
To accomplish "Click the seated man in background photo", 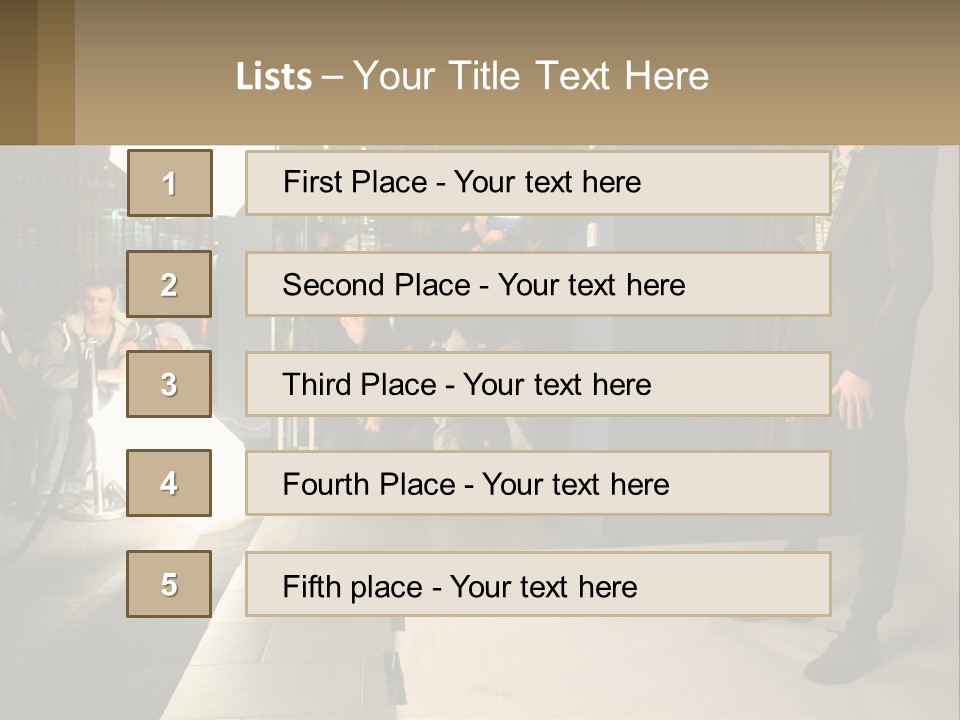I will coord(92,343).
